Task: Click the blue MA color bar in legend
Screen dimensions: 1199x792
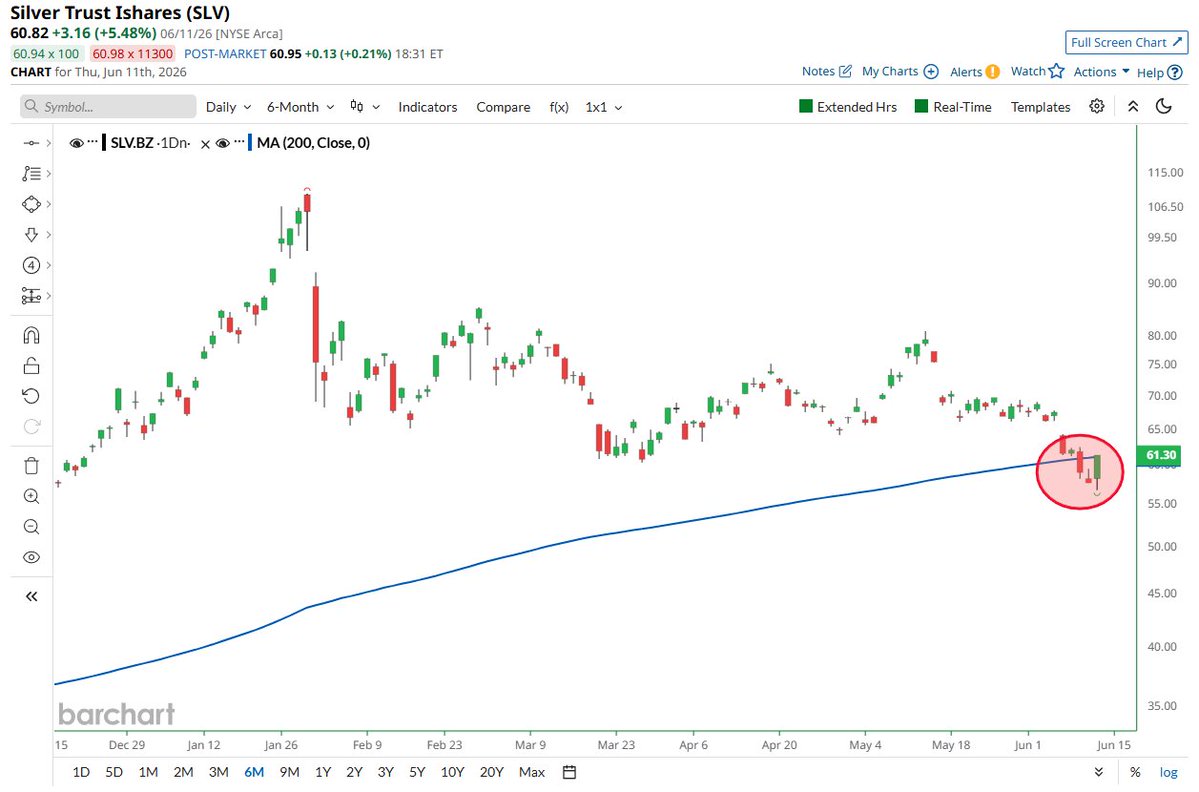Action: (250, 143)
